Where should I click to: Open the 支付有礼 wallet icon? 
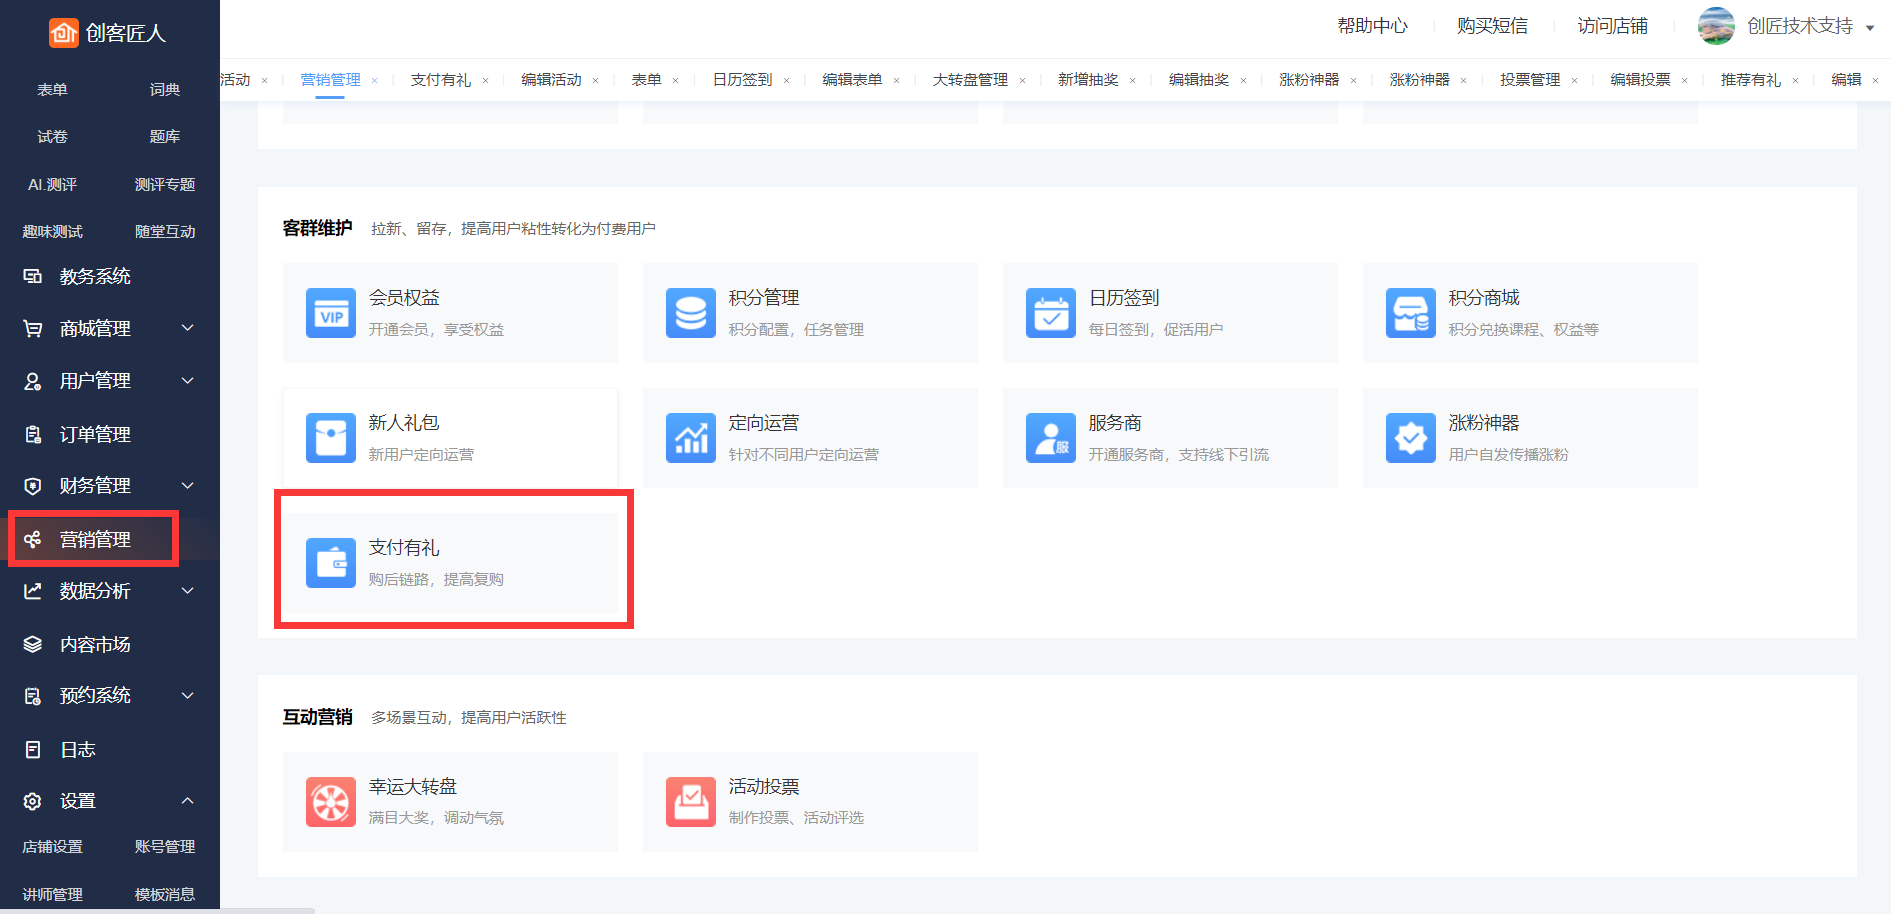click(x=331, y=564)
